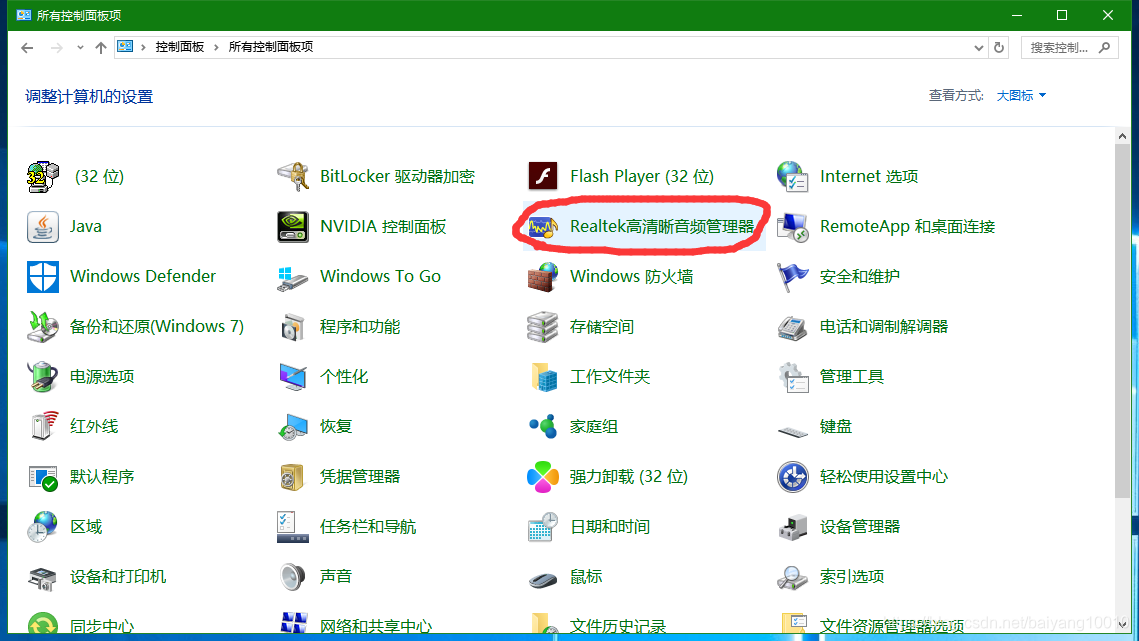Click the forward navigation arrow
1139x641 pixels.
click(x=57, y=48)
